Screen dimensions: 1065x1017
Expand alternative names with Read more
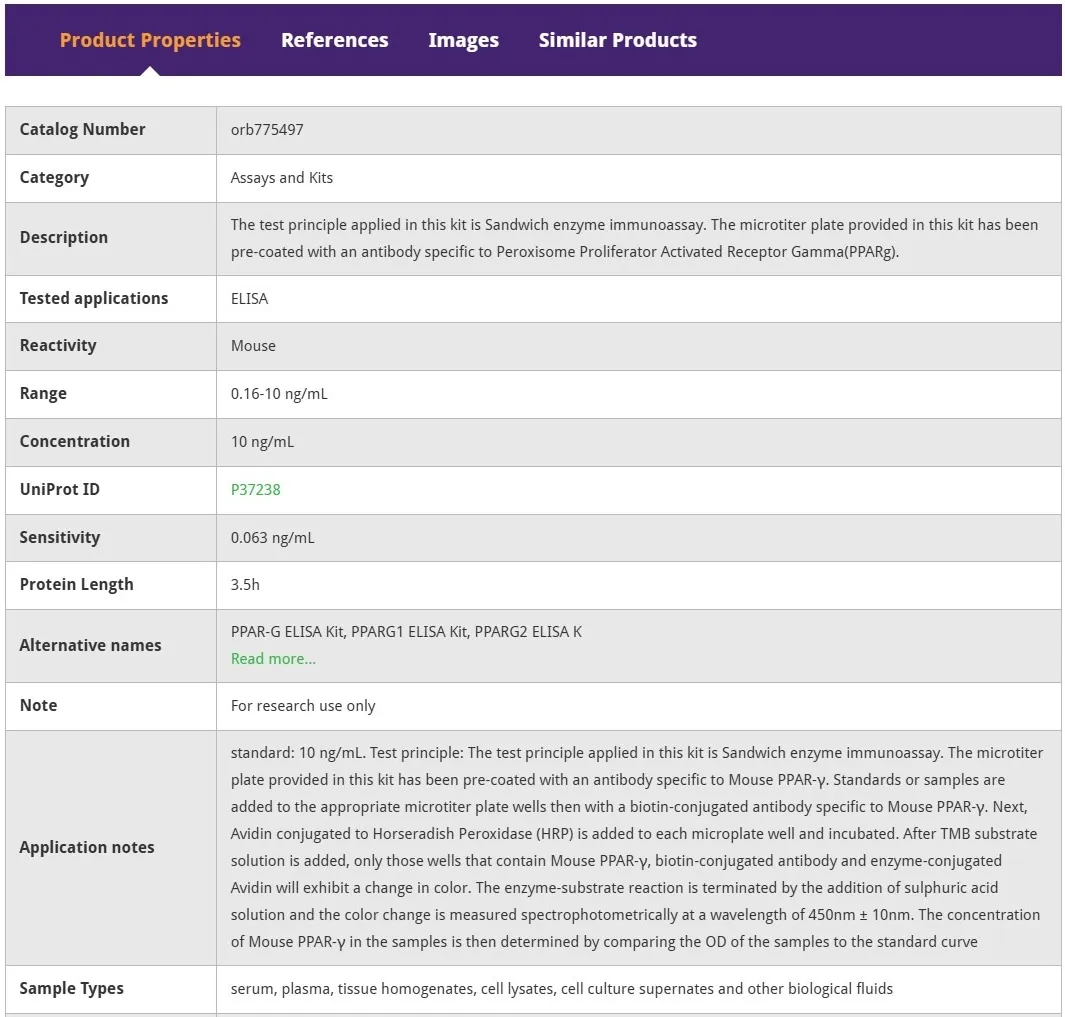273,659
